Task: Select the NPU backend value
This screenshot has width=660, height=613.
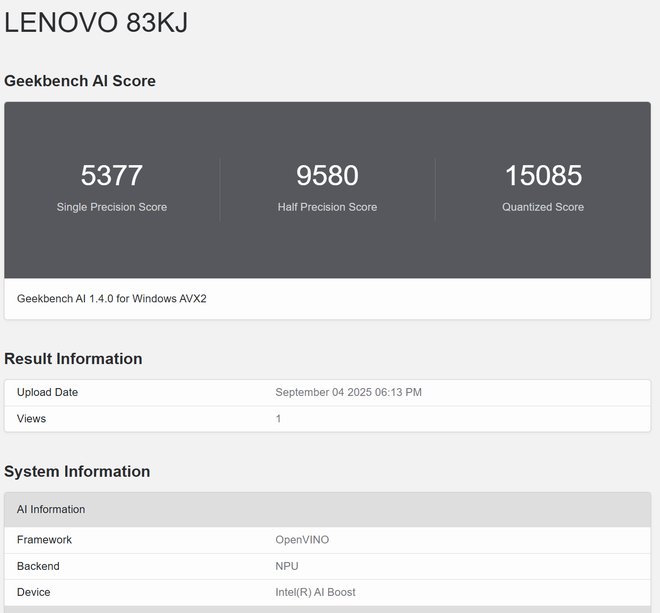Action: pyautogui.click(x=287, y=566)
